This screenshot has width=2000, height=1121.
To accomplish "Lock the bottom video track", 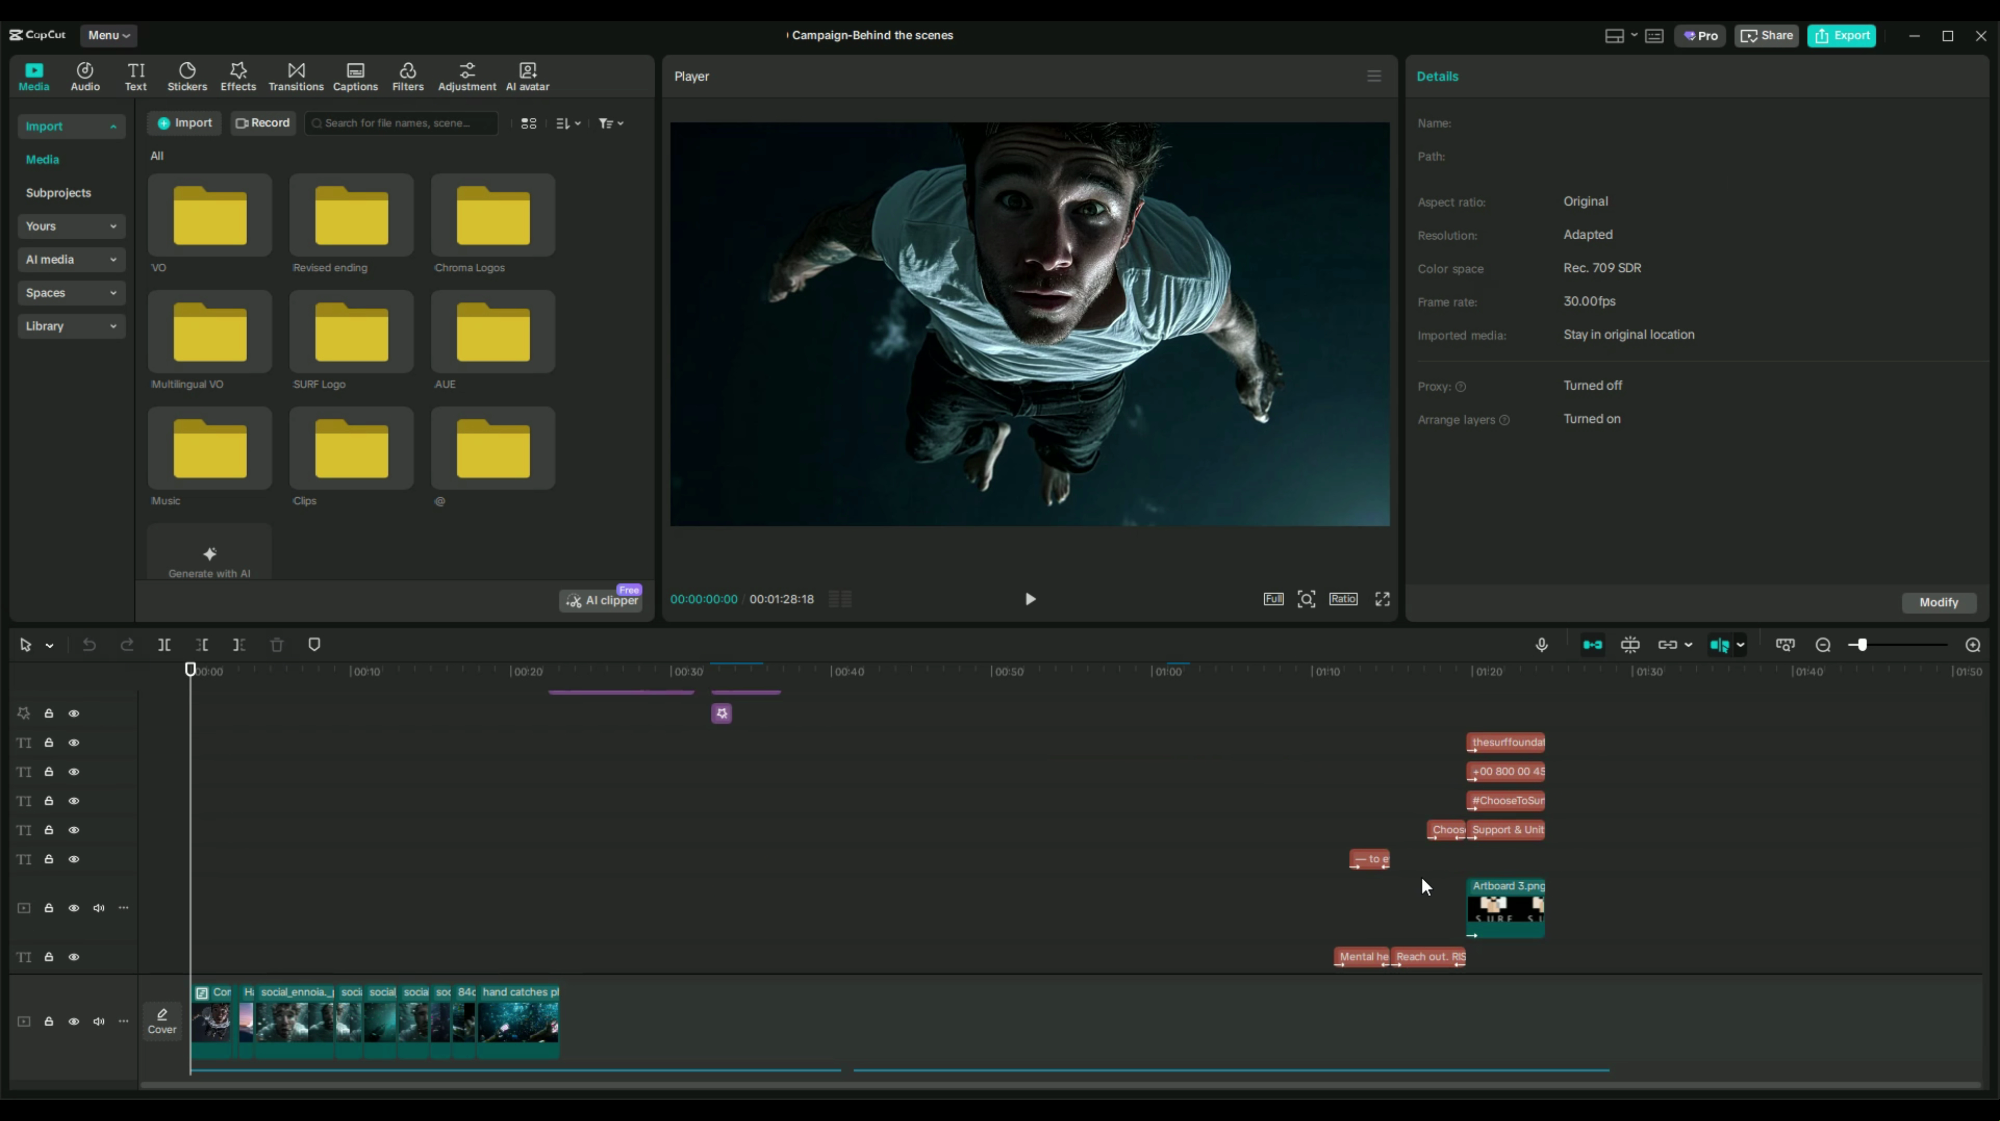I will pyautogui.click(x=48, y=1021).
